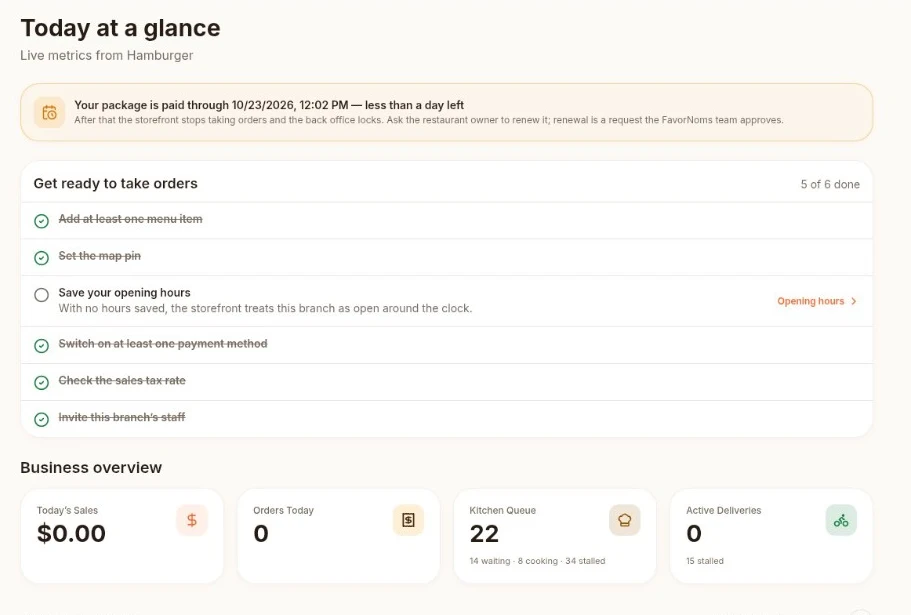
Task: Open the 'Opening hours' link
Action: 817,301
